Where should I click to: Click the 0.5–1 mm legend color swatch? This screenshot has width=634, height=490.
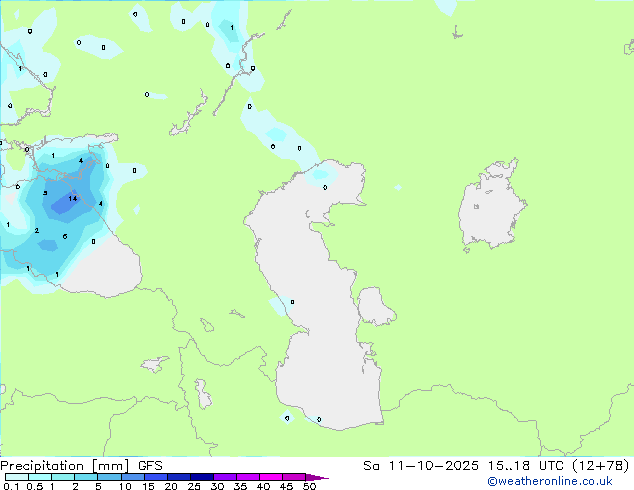pos(40,477)
